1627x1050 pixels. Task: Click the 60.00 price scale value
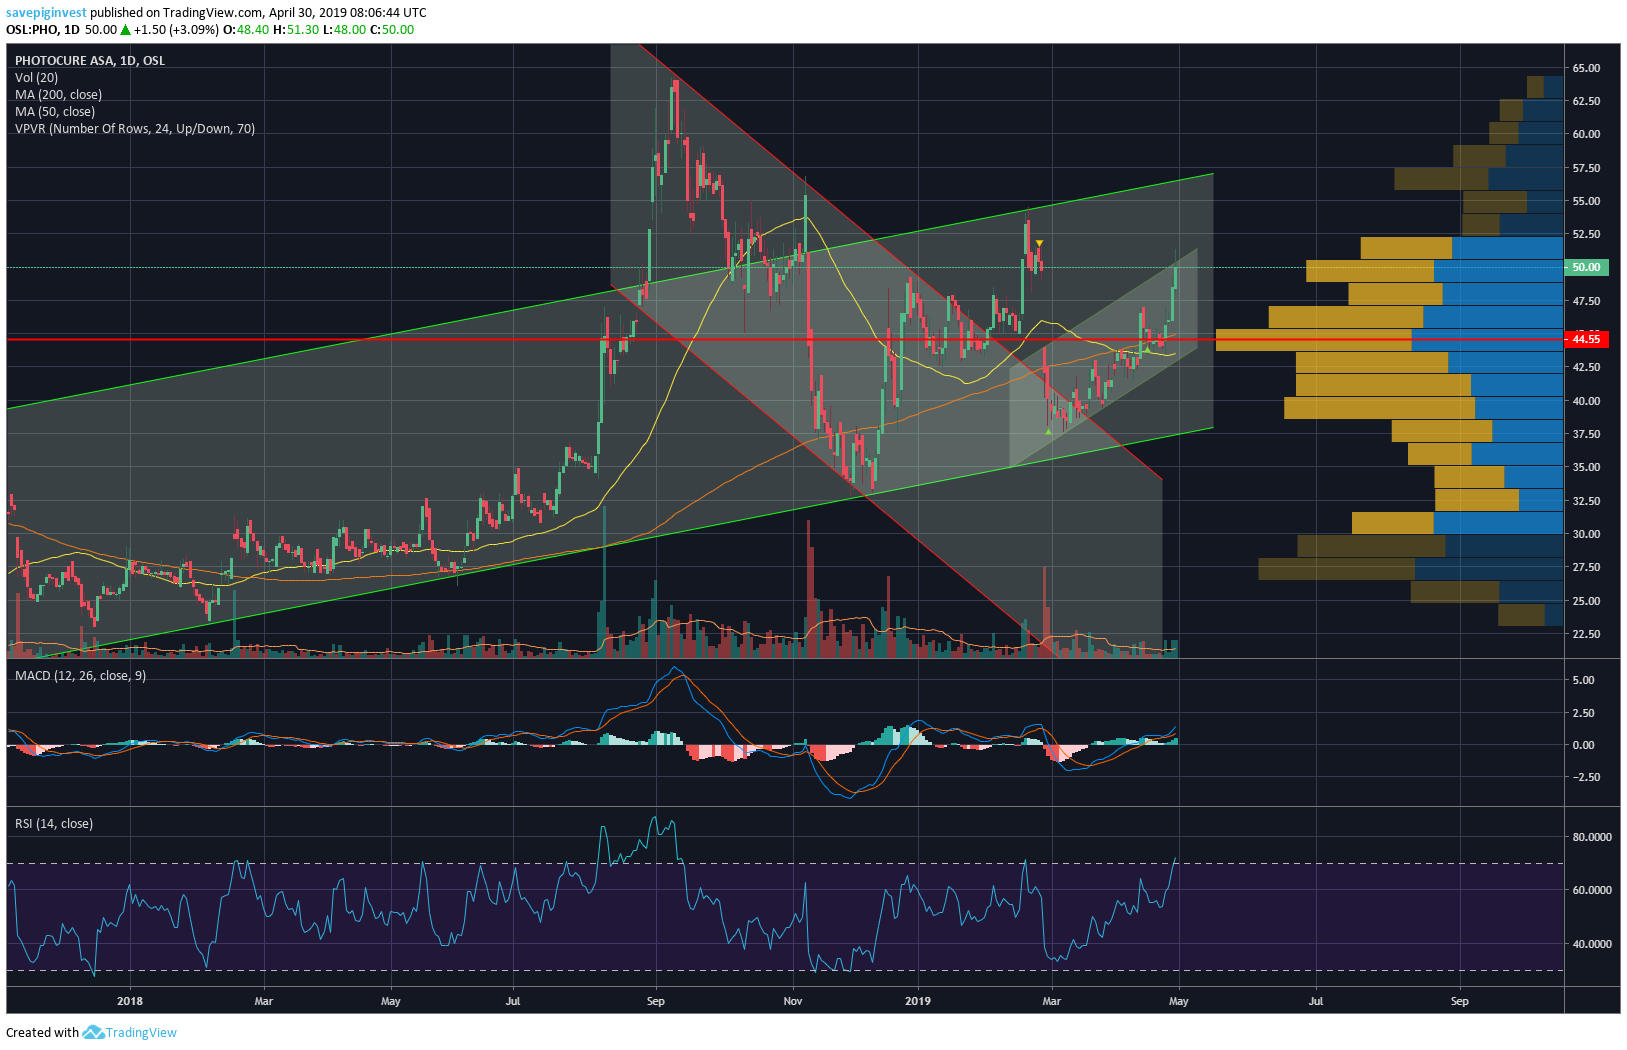(x=1586, y=134)
